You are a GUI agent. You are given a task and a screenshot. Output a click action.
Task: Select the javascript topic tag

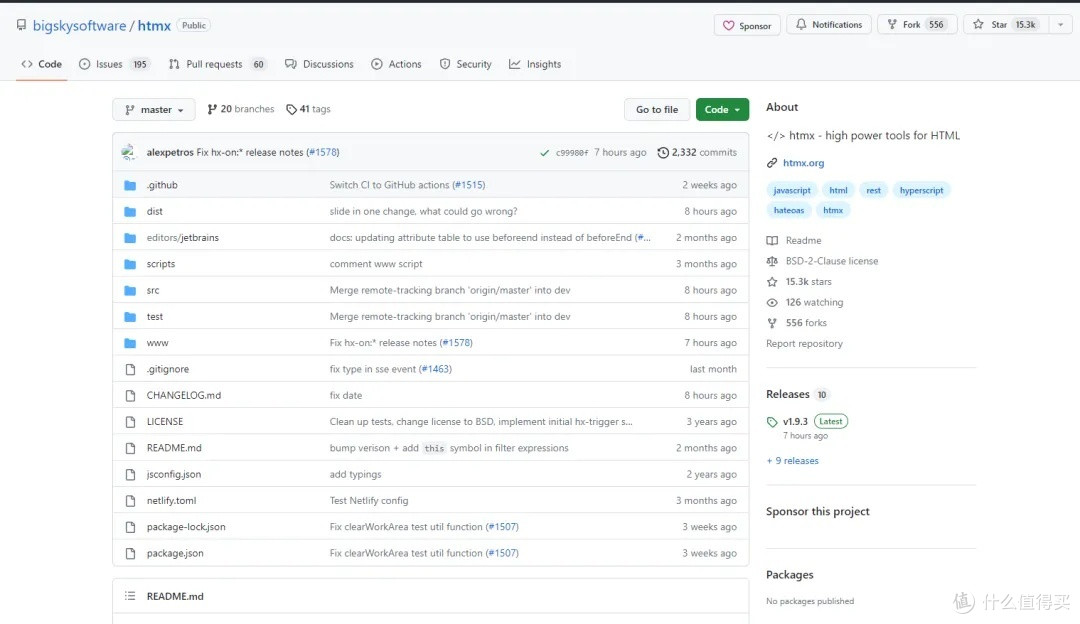tap(792, 190)
